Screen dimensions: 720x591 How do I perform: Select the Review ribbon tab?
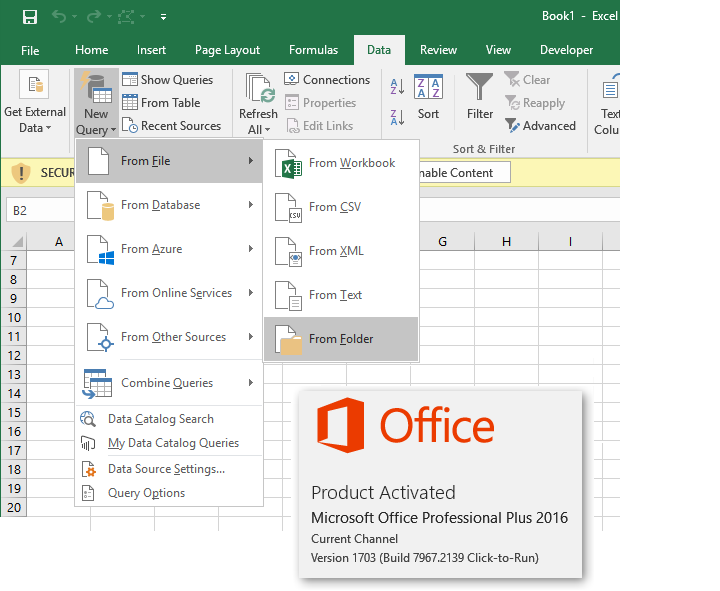coord(438,50)
